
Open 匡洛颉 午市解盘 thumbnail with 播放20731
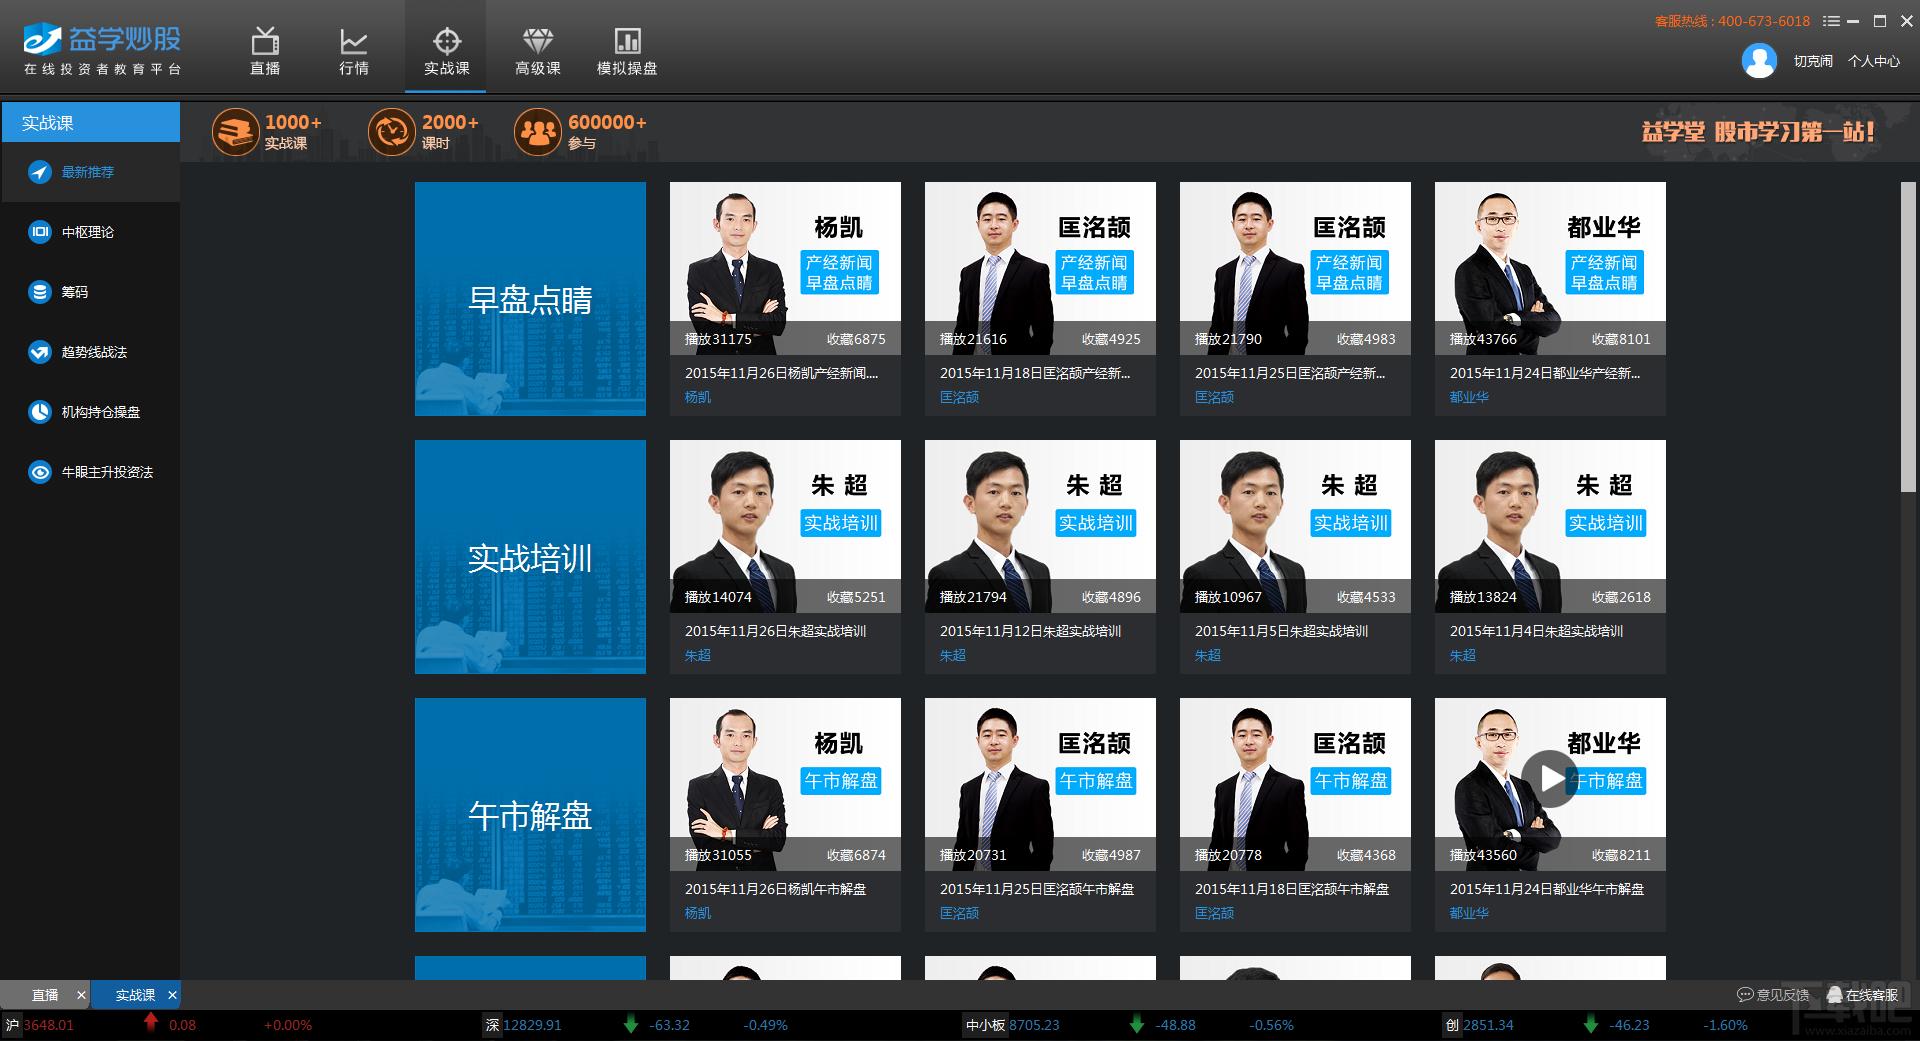[1040, 784]
